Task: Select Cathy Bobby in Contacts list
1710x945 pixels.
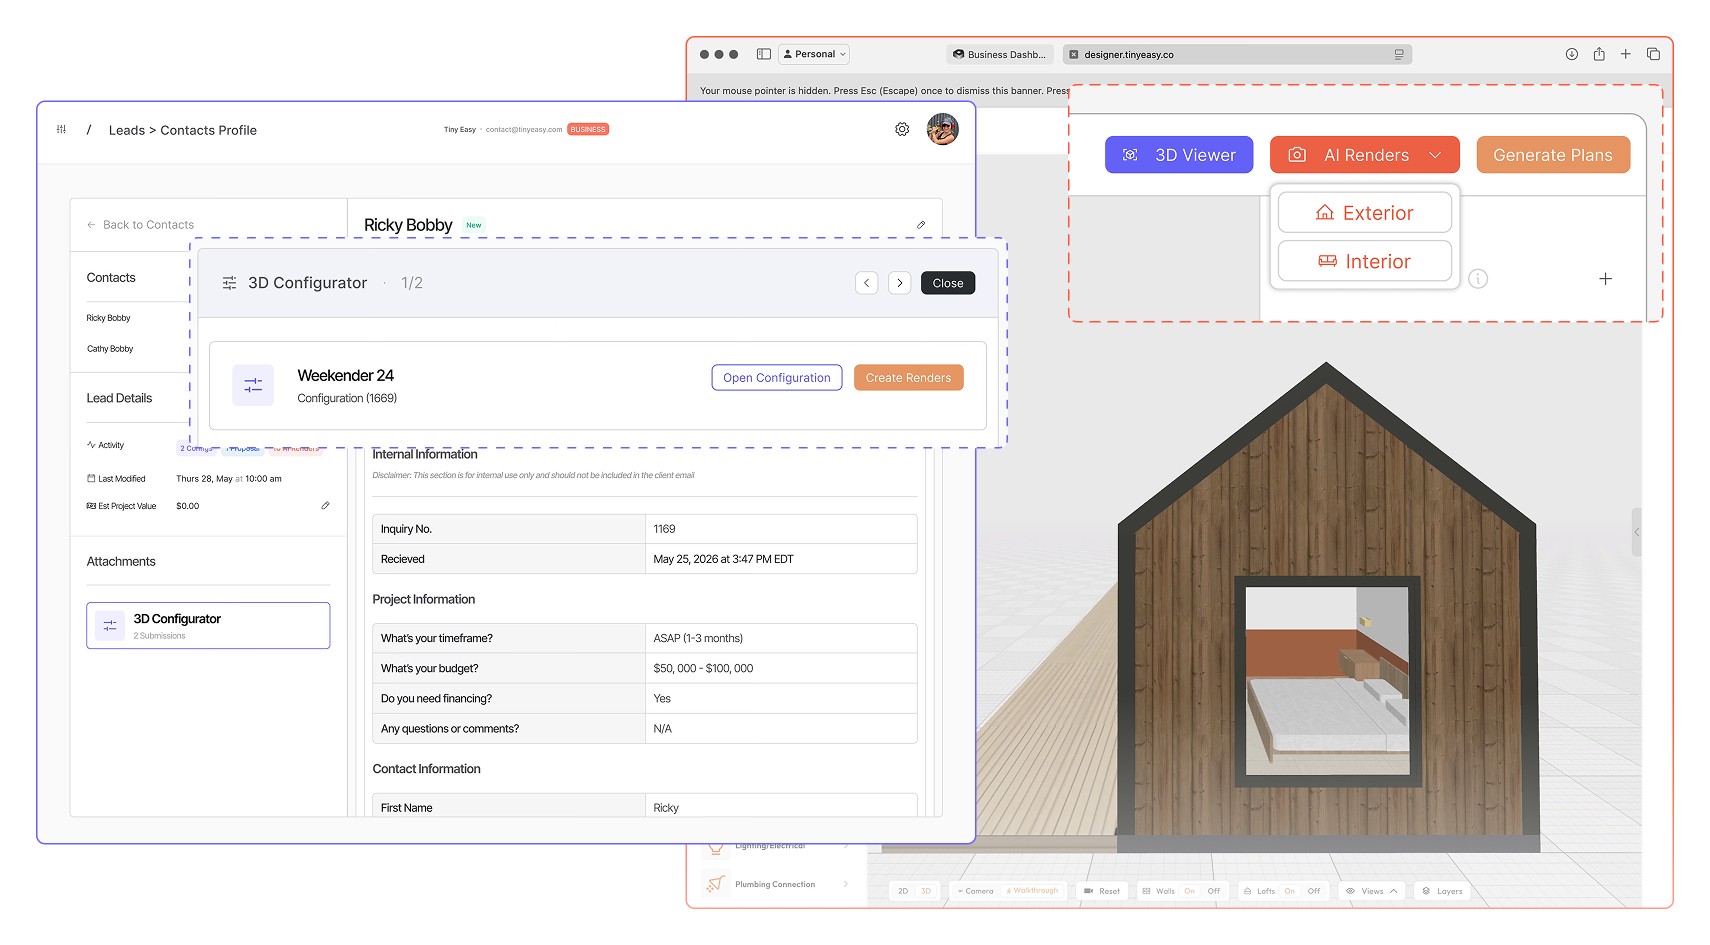Action: [x=110, y=349]
